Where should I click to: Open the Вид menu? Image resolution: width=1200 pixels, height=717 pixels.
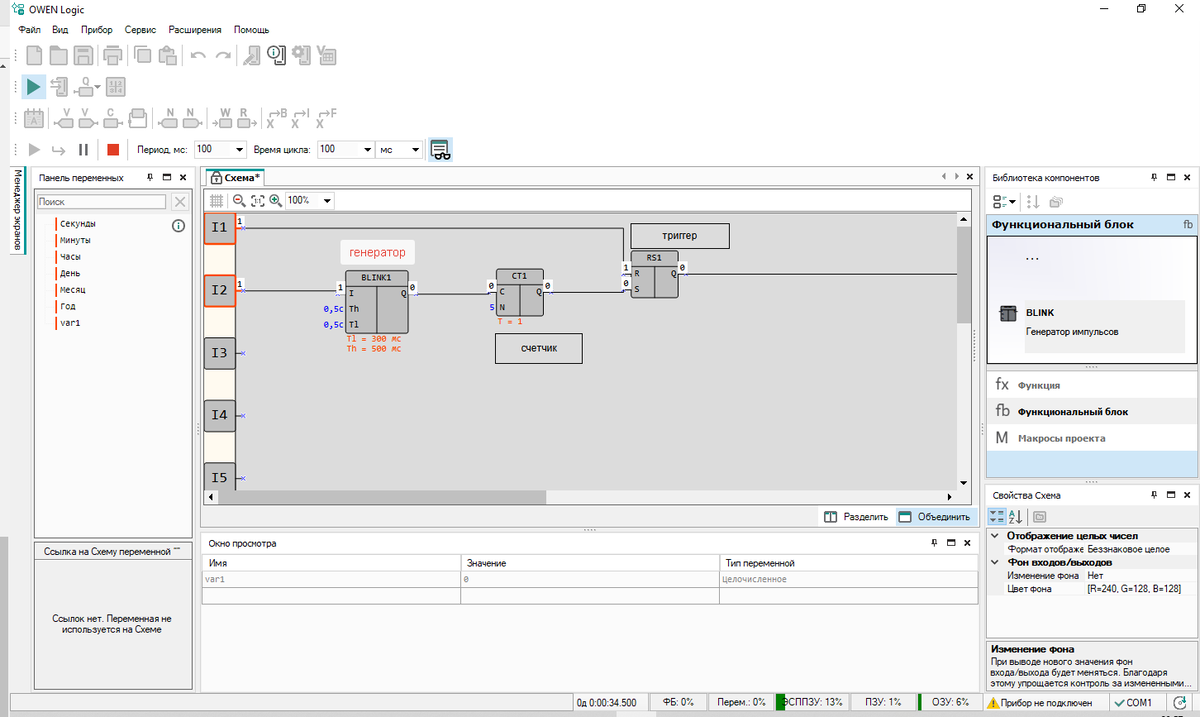[x=60, y=30]
